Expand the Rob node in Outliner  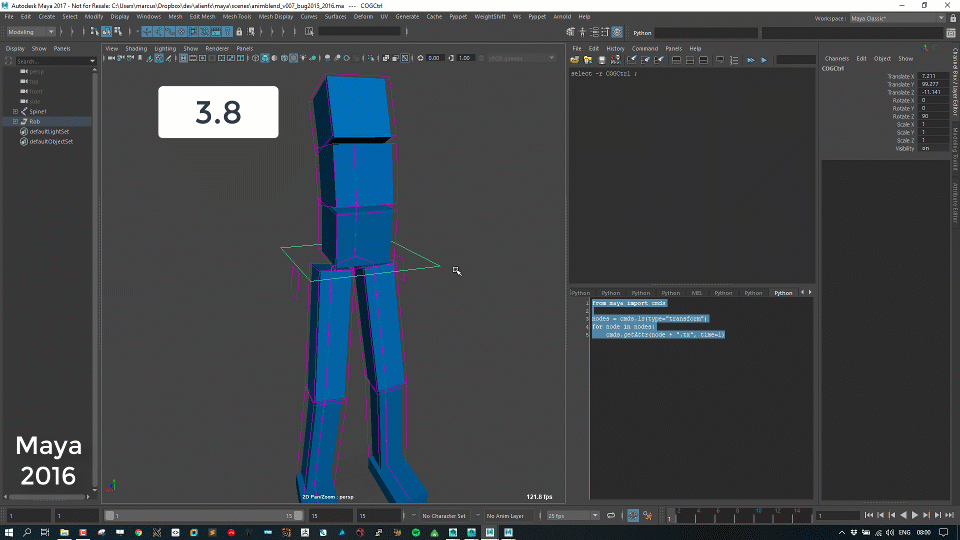point(15,121)
